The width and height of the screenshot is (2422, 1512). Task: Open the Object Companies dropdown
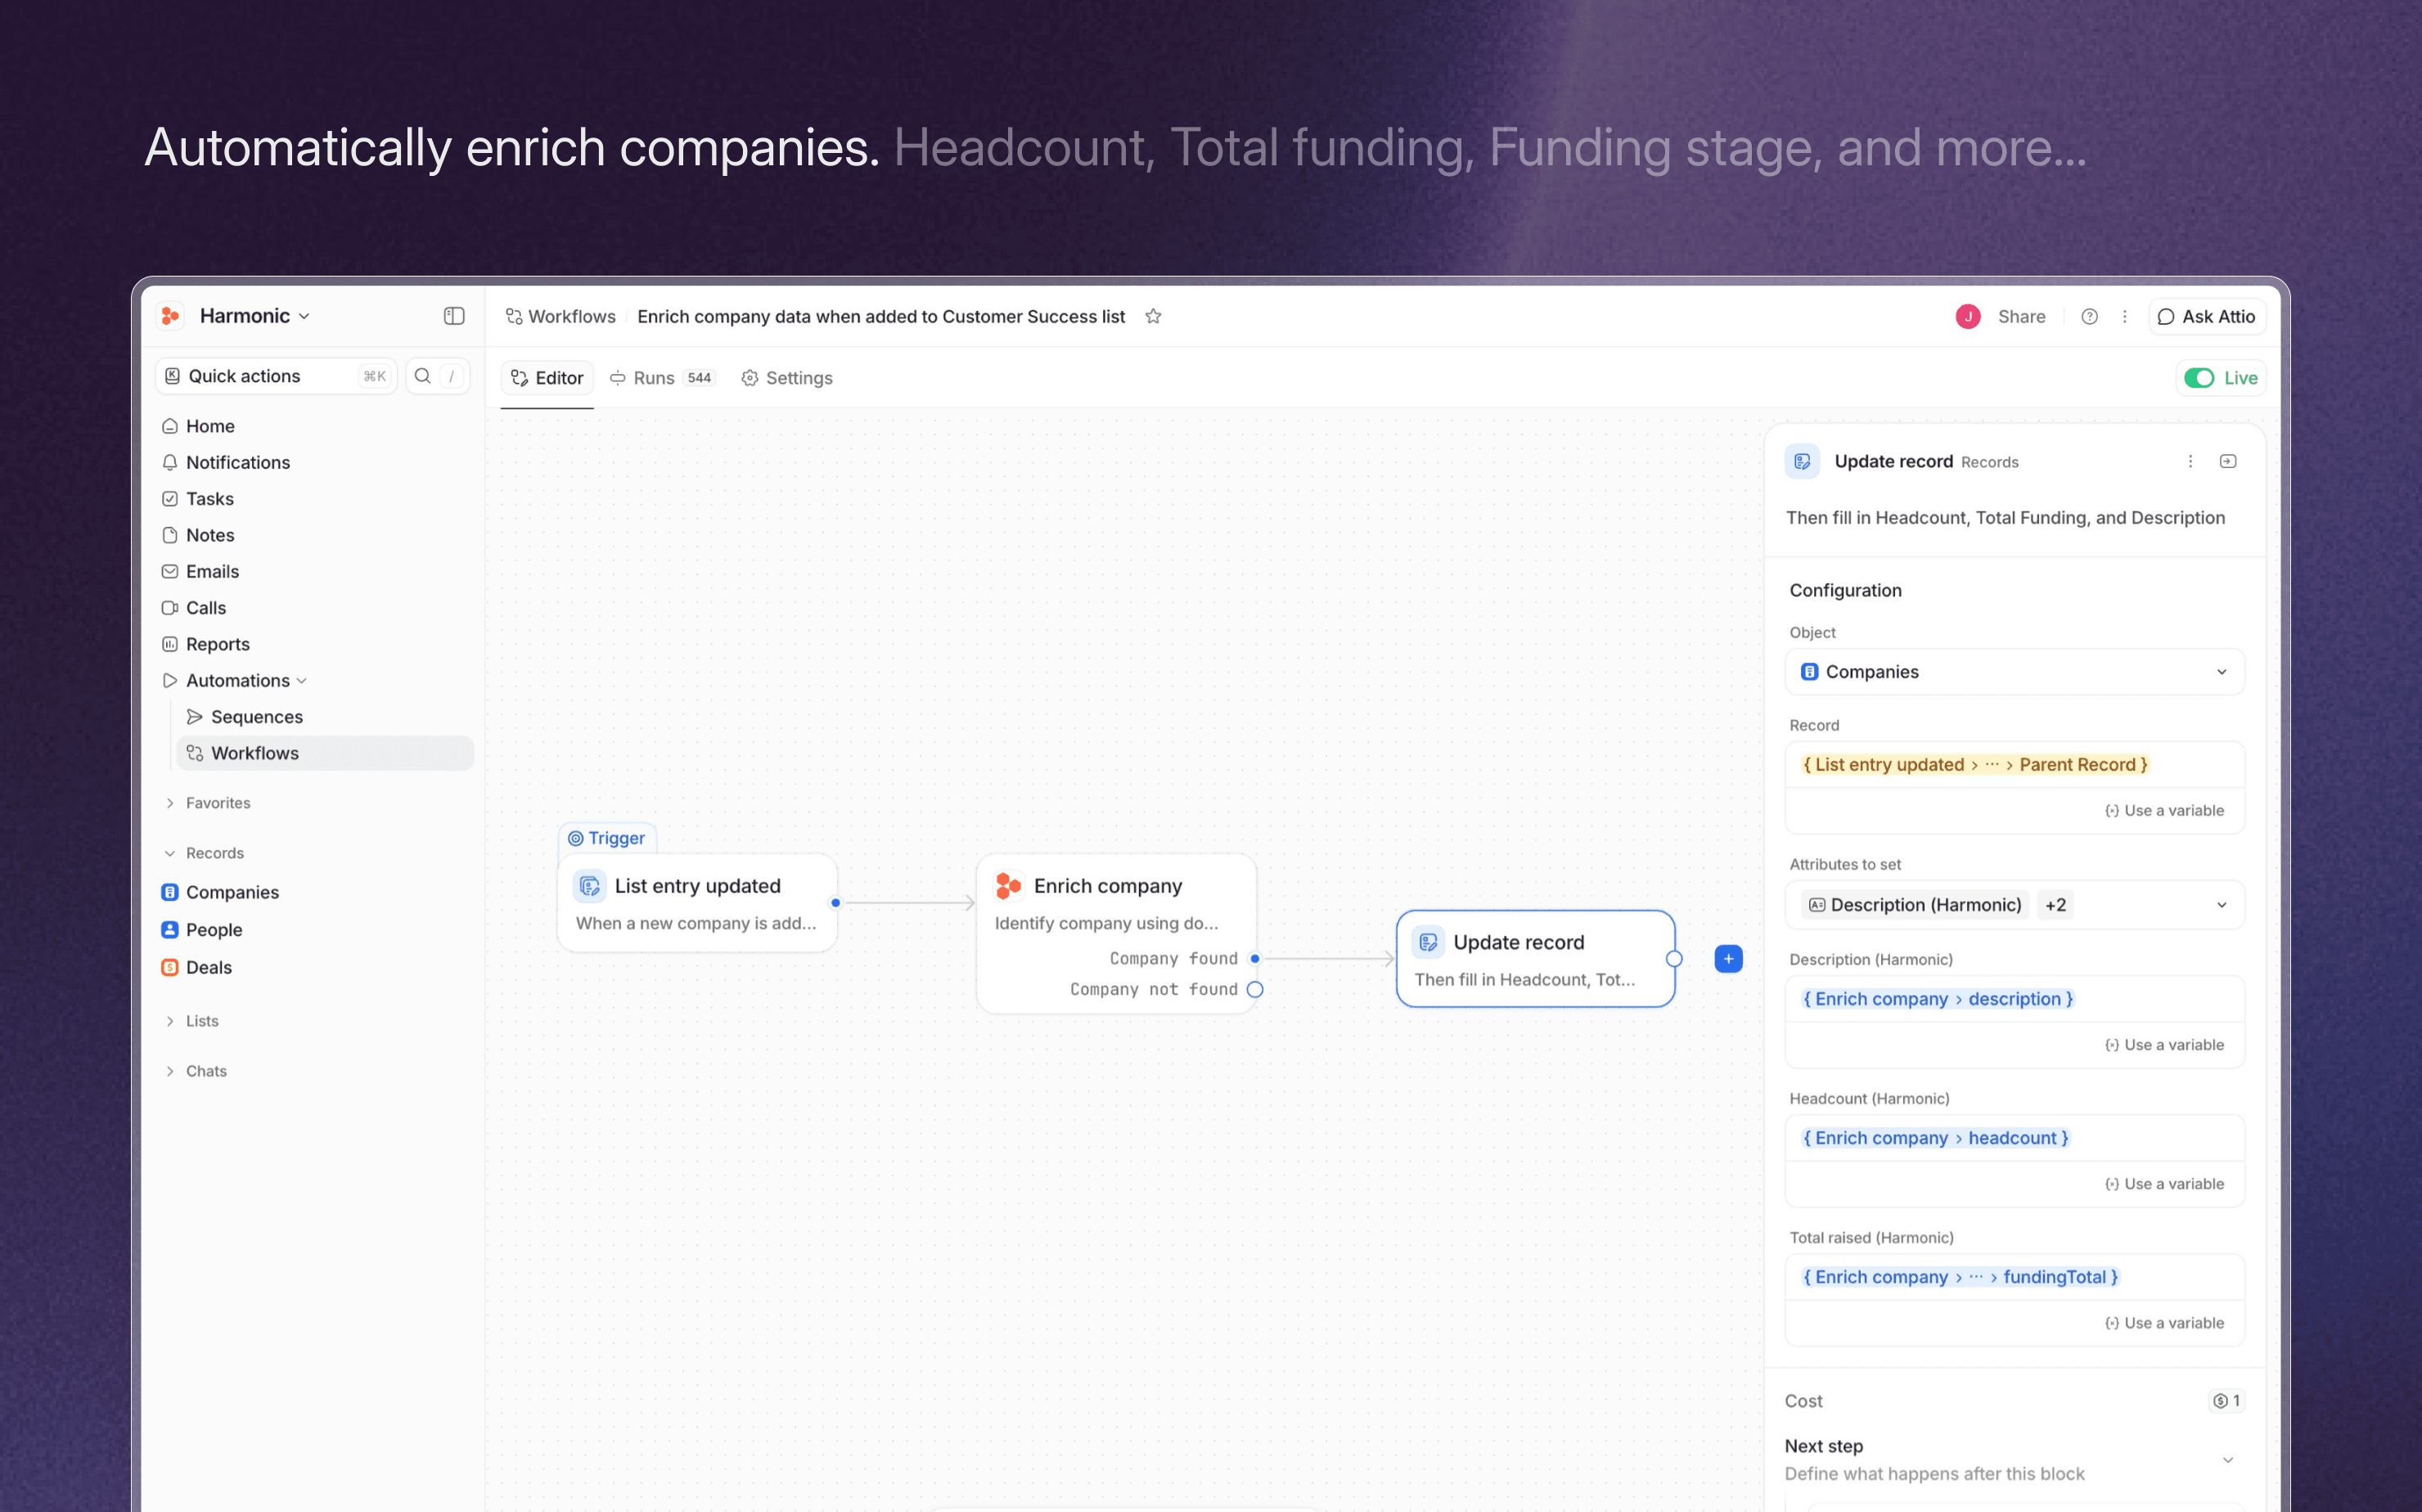[2014, 671]
